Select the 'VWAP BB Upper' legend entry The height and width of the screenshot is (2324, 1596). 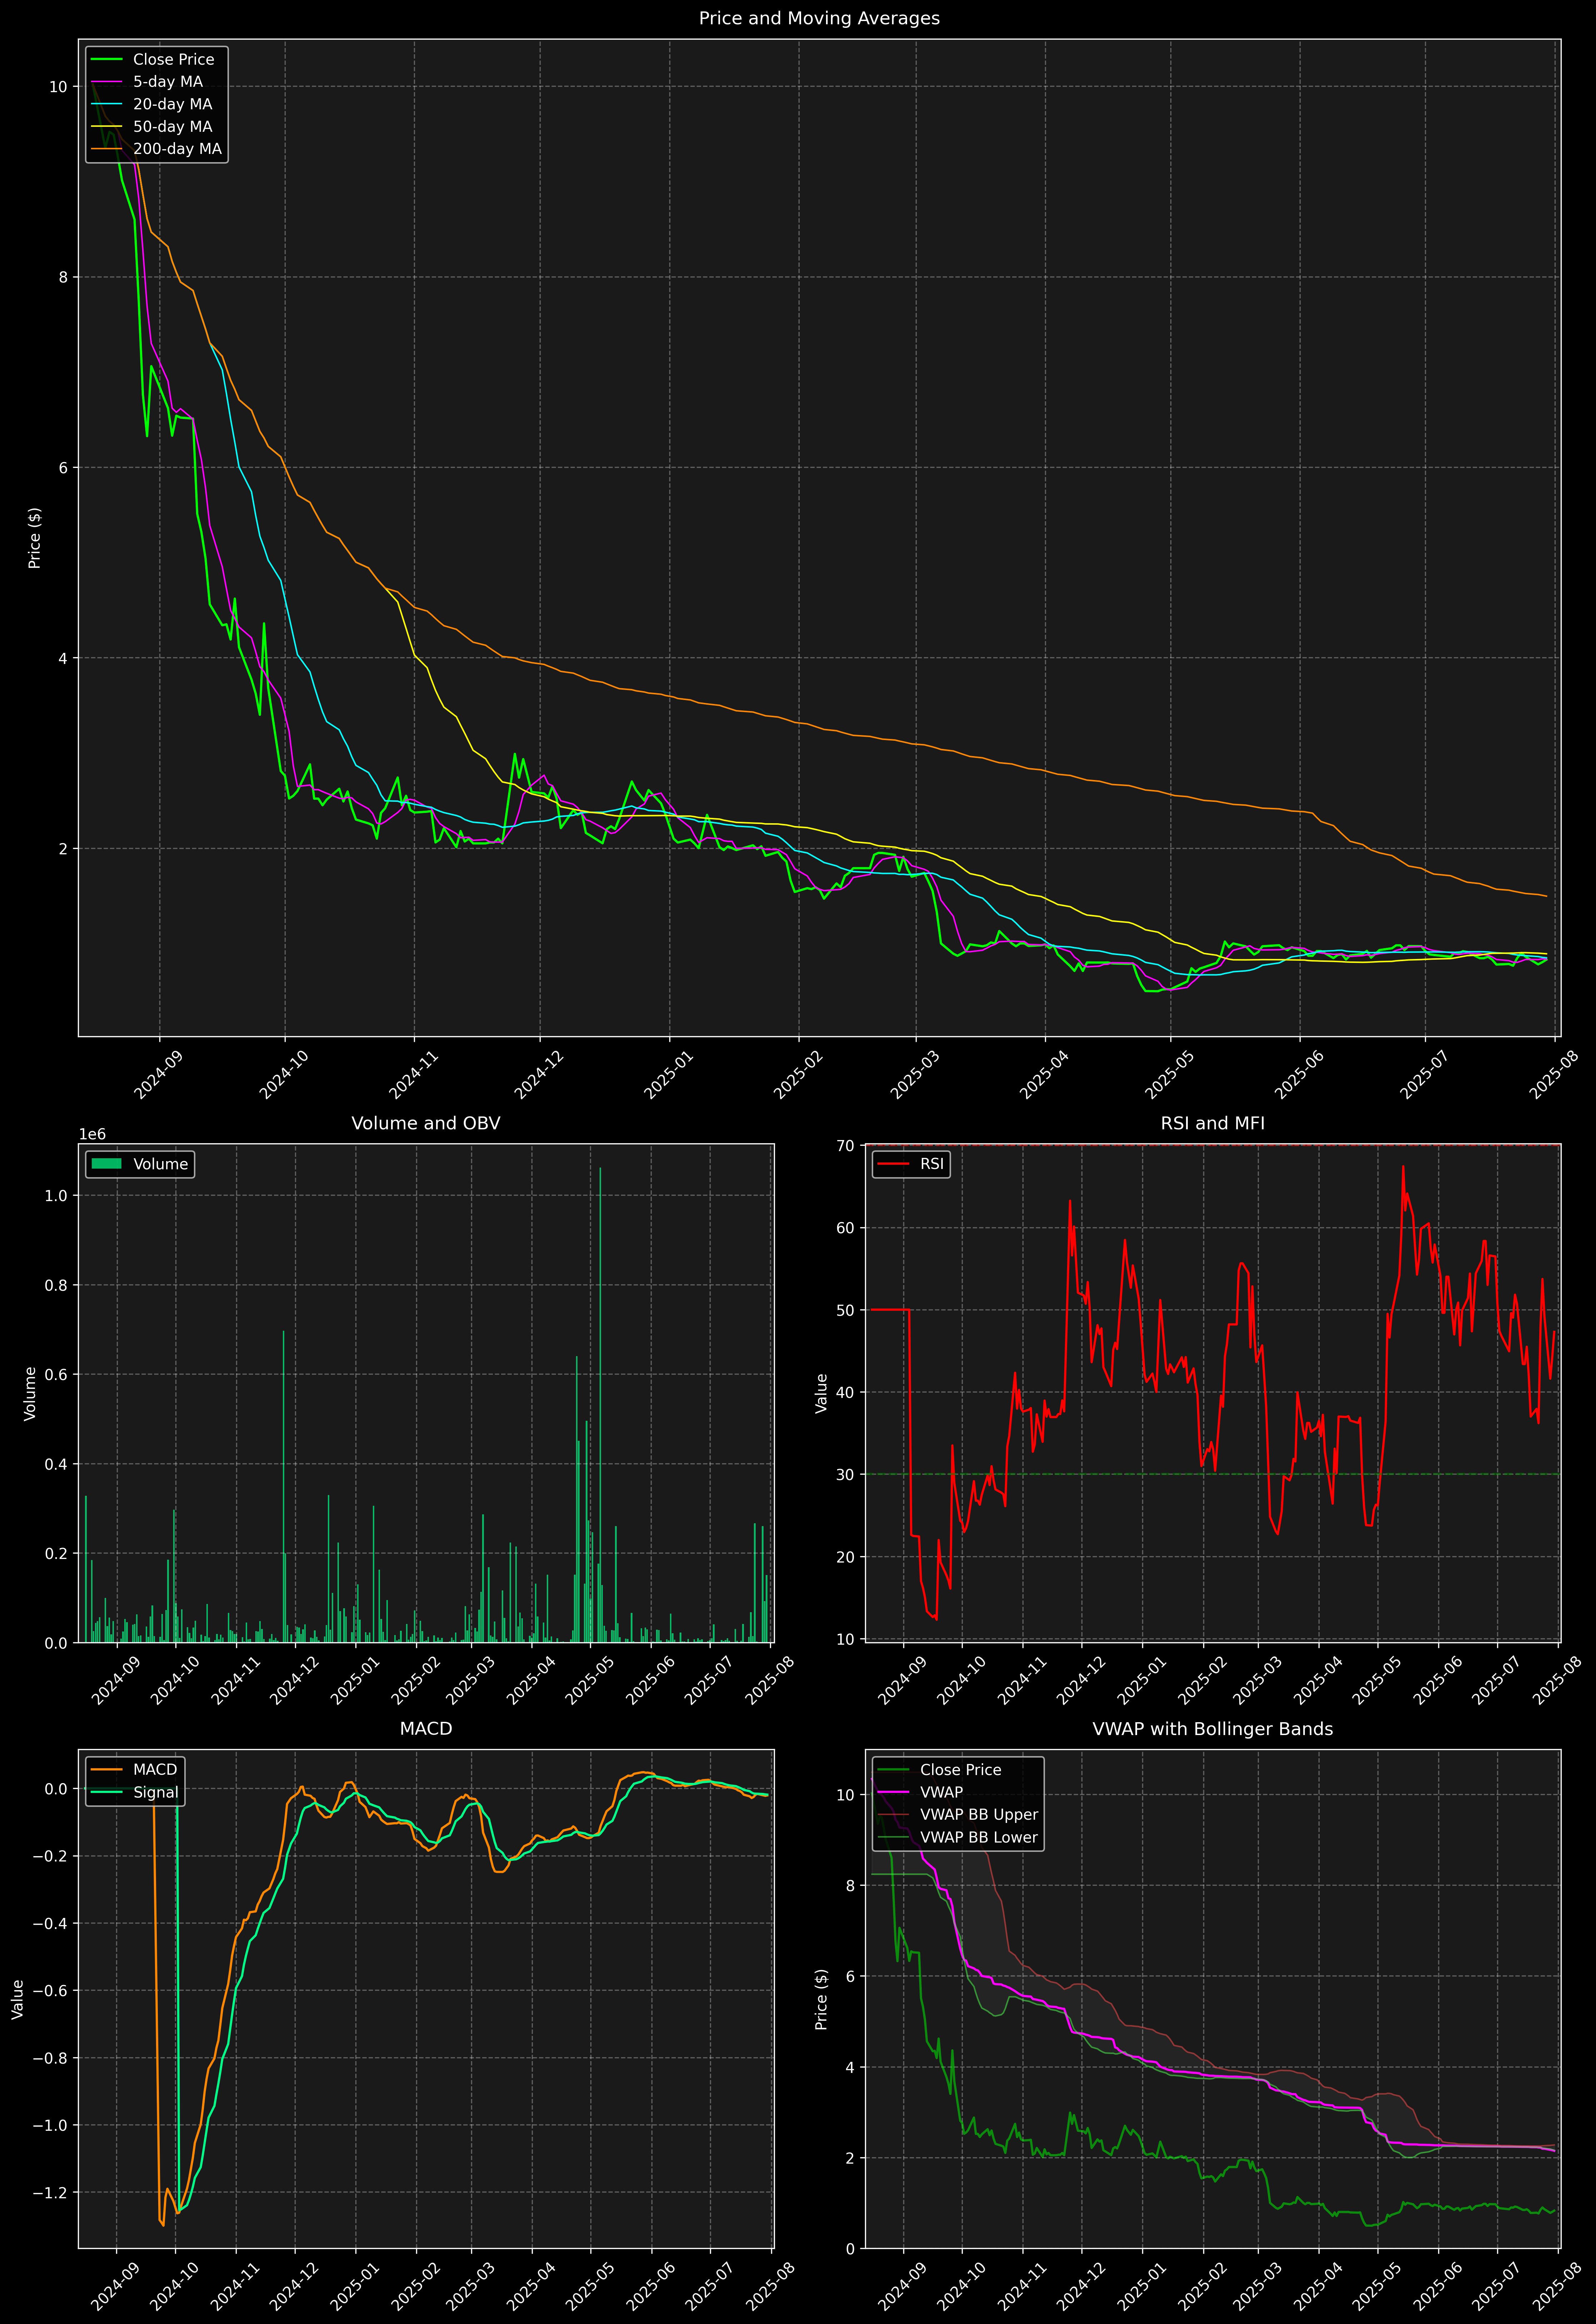point(979,1815)
